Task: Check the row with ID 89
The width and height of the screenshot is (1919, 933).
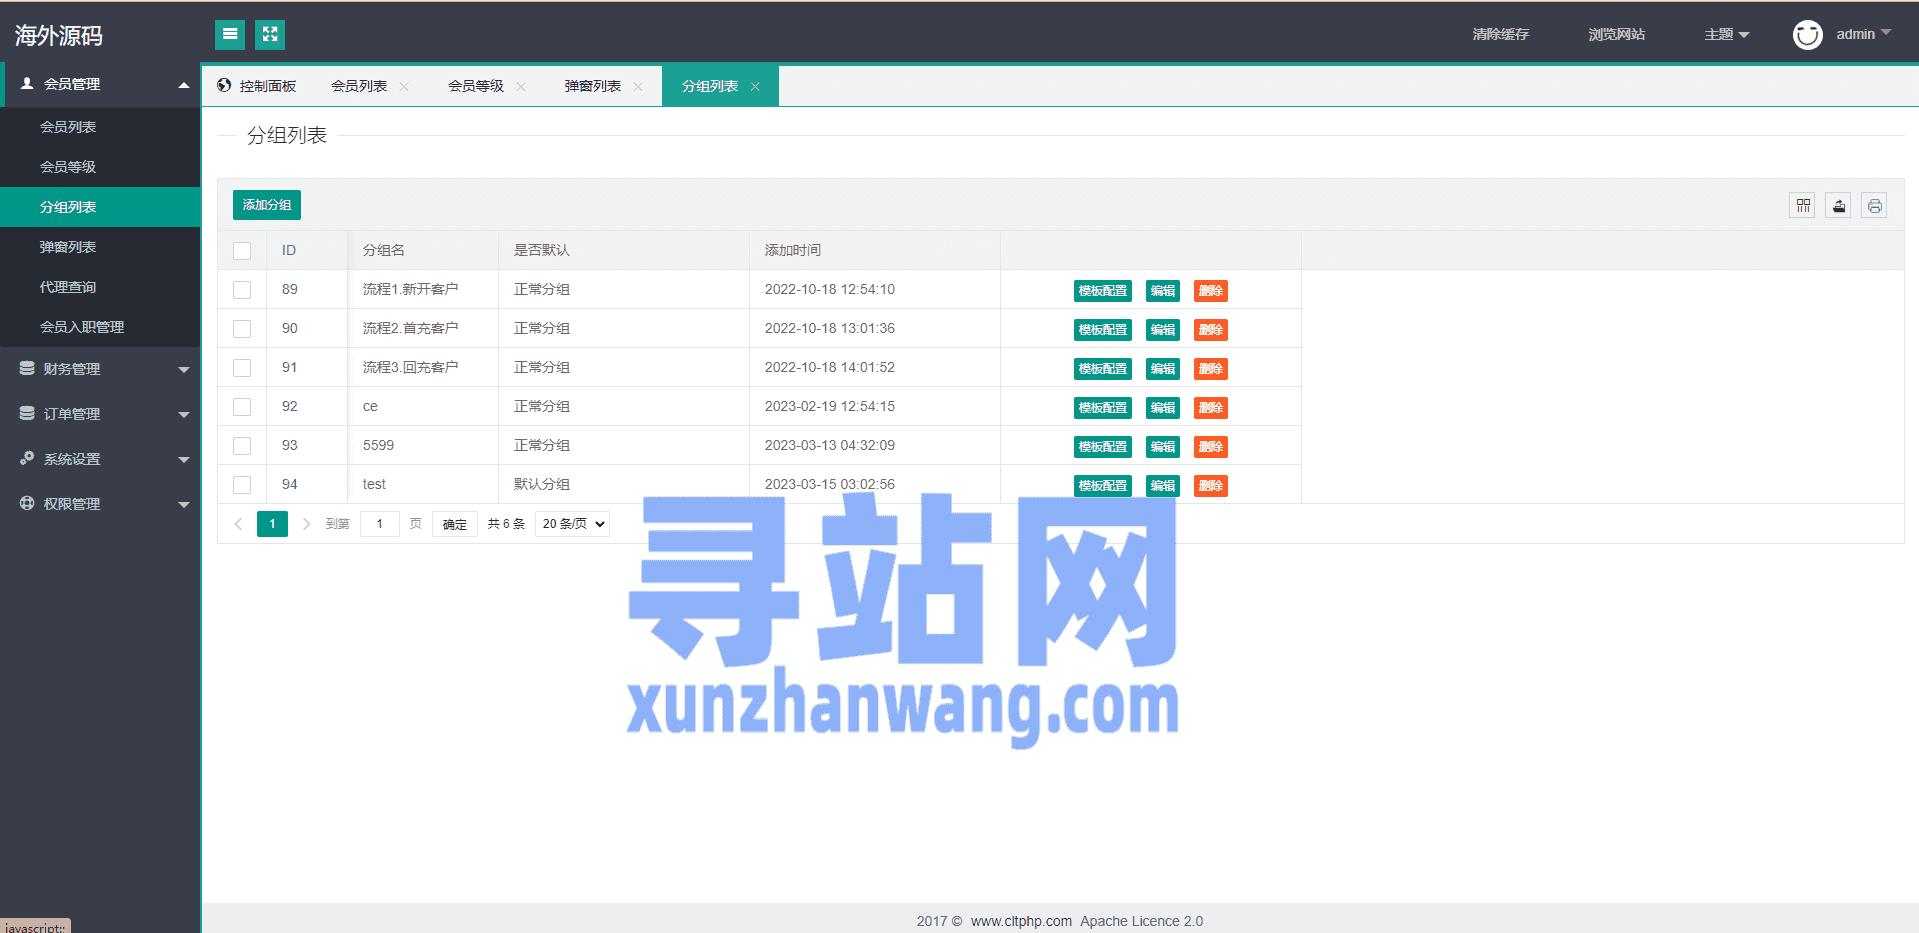Action: tap(242, 290)
